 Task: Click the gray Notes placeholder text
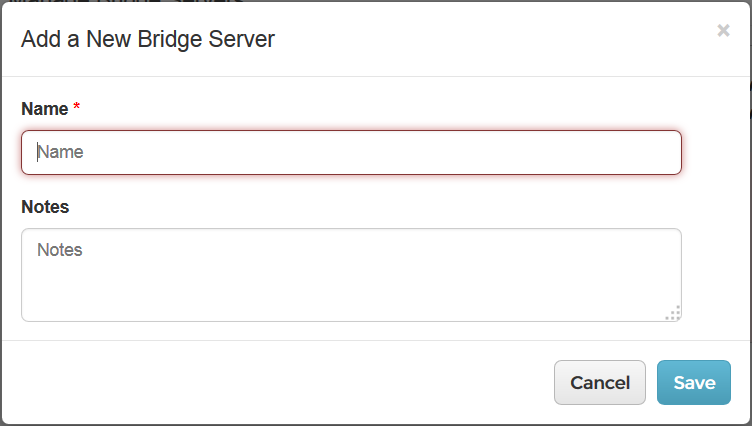60,250
